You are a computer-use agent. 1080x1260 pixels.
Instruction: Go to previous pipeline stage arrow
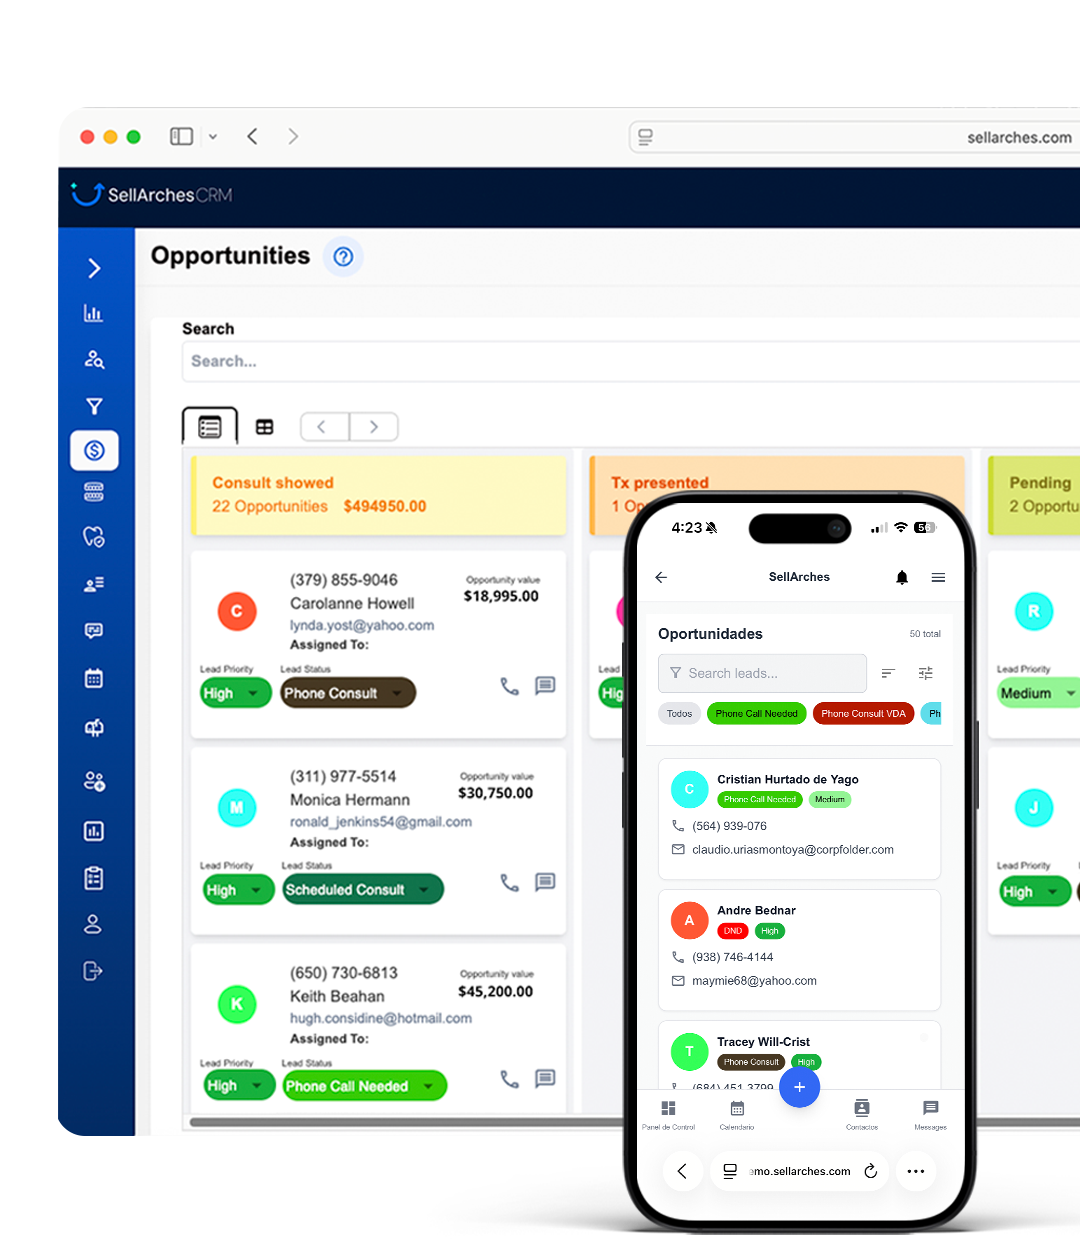coord(324,427)
